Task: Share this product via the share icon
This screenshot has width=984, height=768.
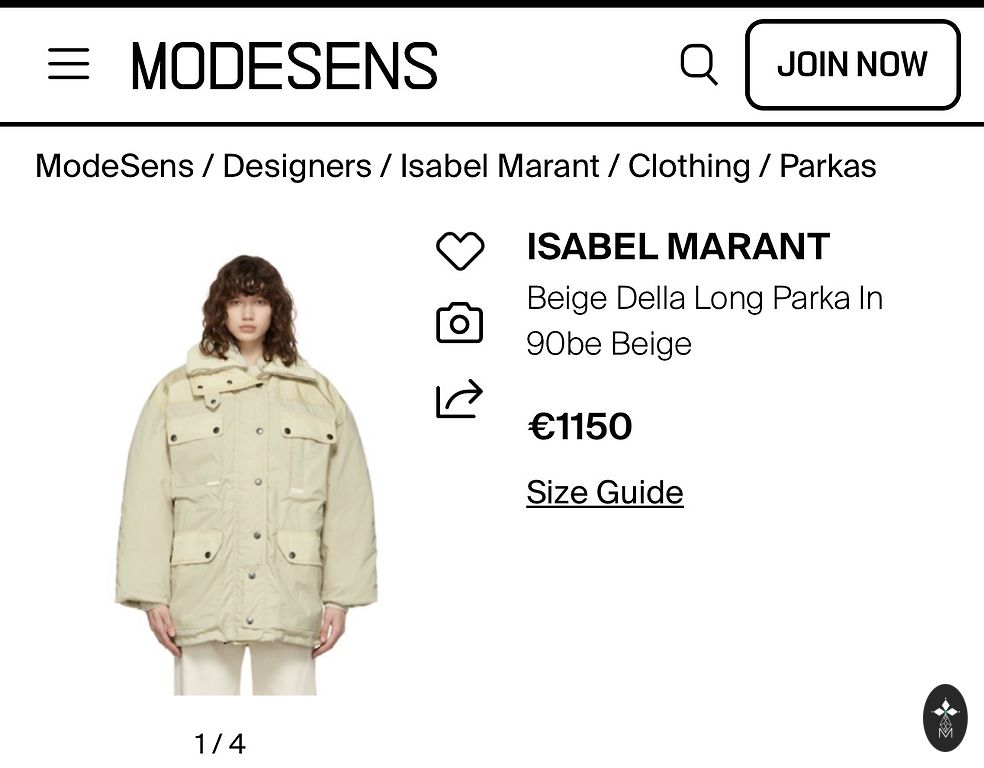Action: [460, 399]
